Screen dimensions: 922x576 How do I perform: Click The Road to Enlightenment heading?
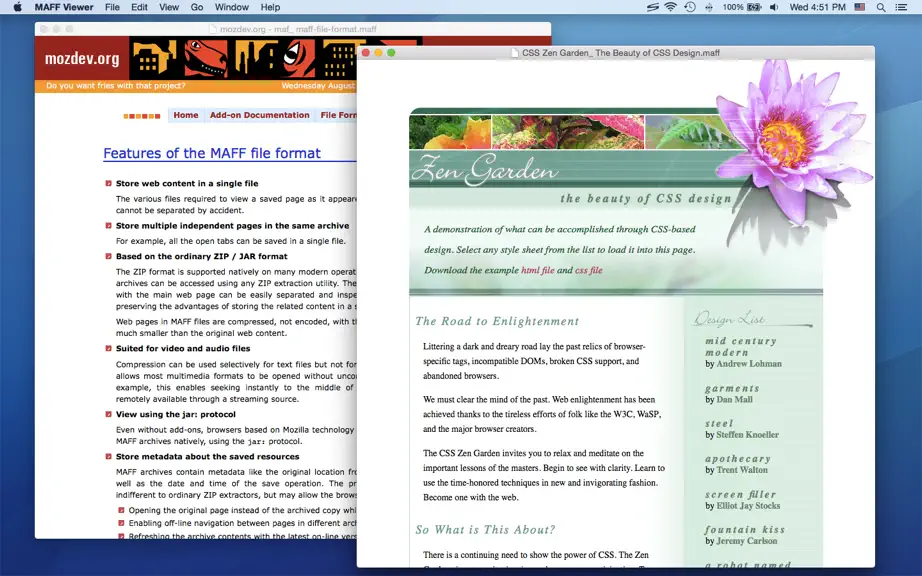[497, 322]
